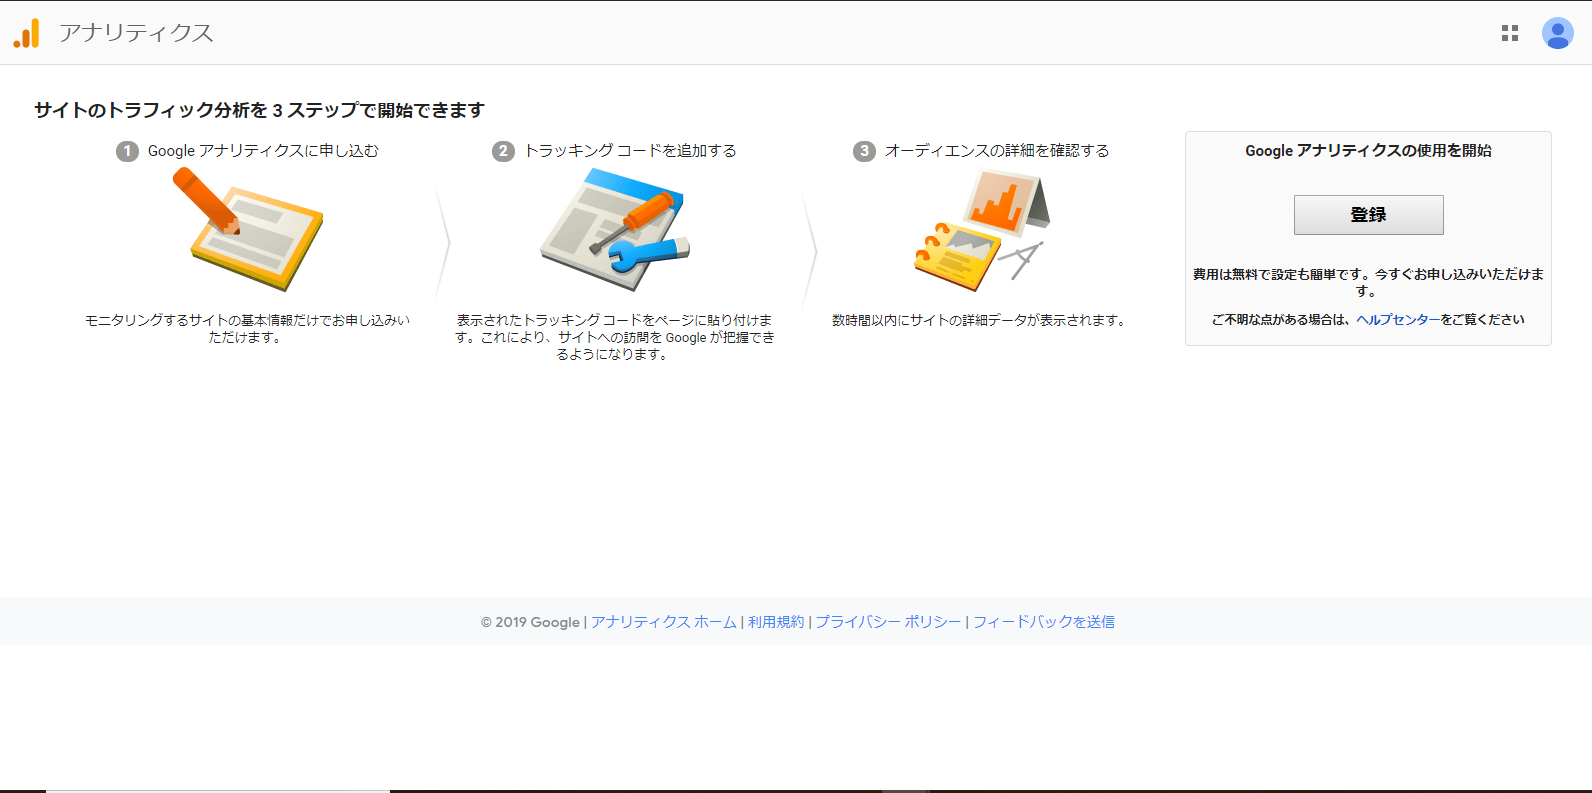
Task: Click the 表示されたトラッキング コード description text
Action: pos(615,337)
